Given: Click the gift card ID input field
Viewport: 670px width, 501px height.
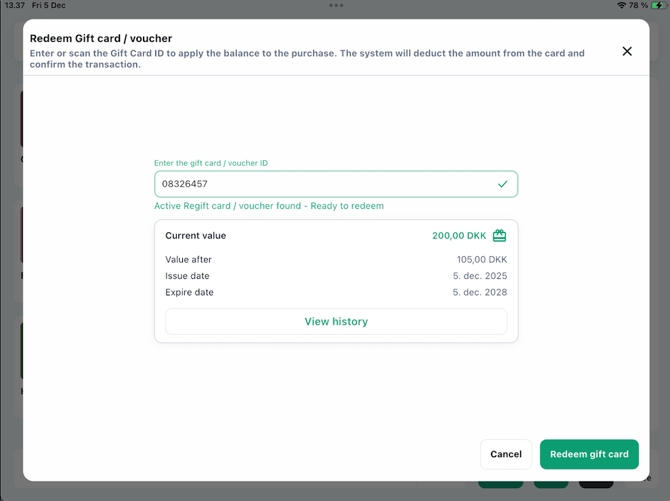Looking at the screenshot, I should pos(320,184).
